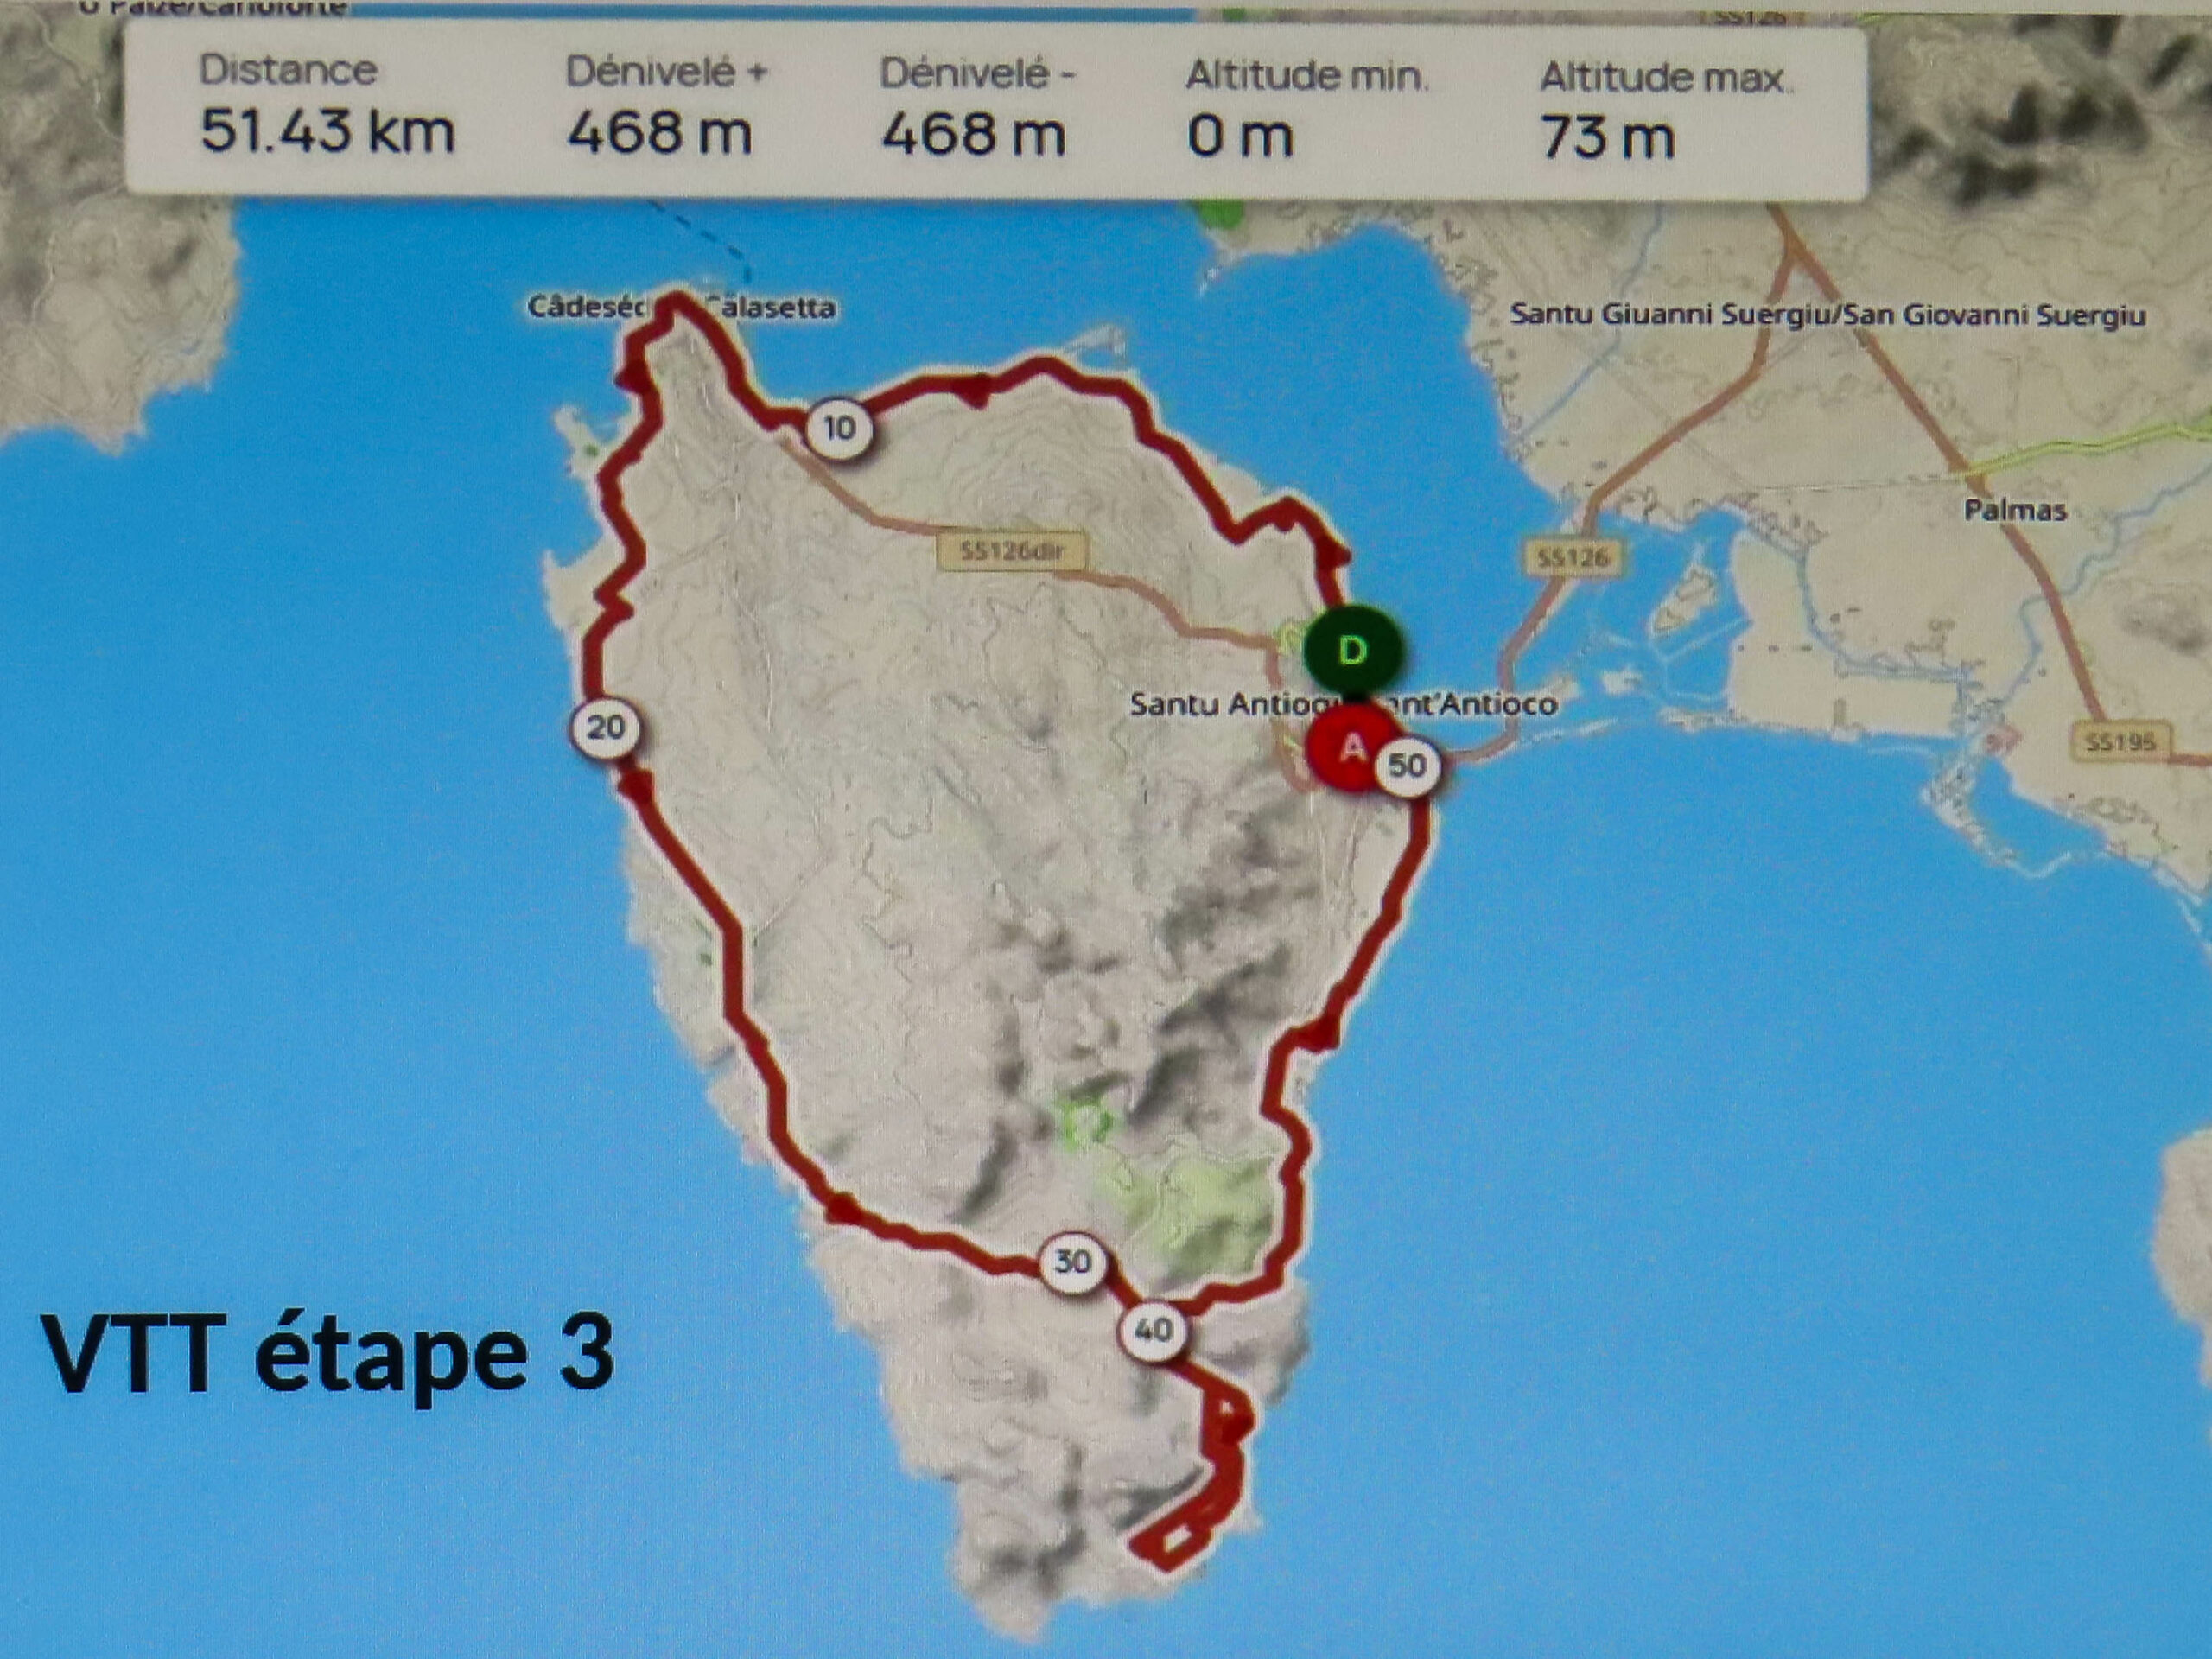Click the green D start marker

click(x=1352, y=652)
